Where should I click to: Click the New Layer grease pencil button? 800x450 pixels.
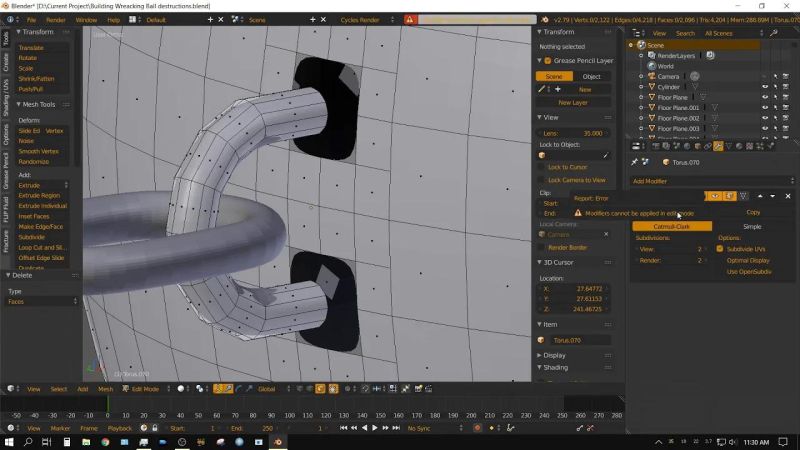(x=573, y=103)
